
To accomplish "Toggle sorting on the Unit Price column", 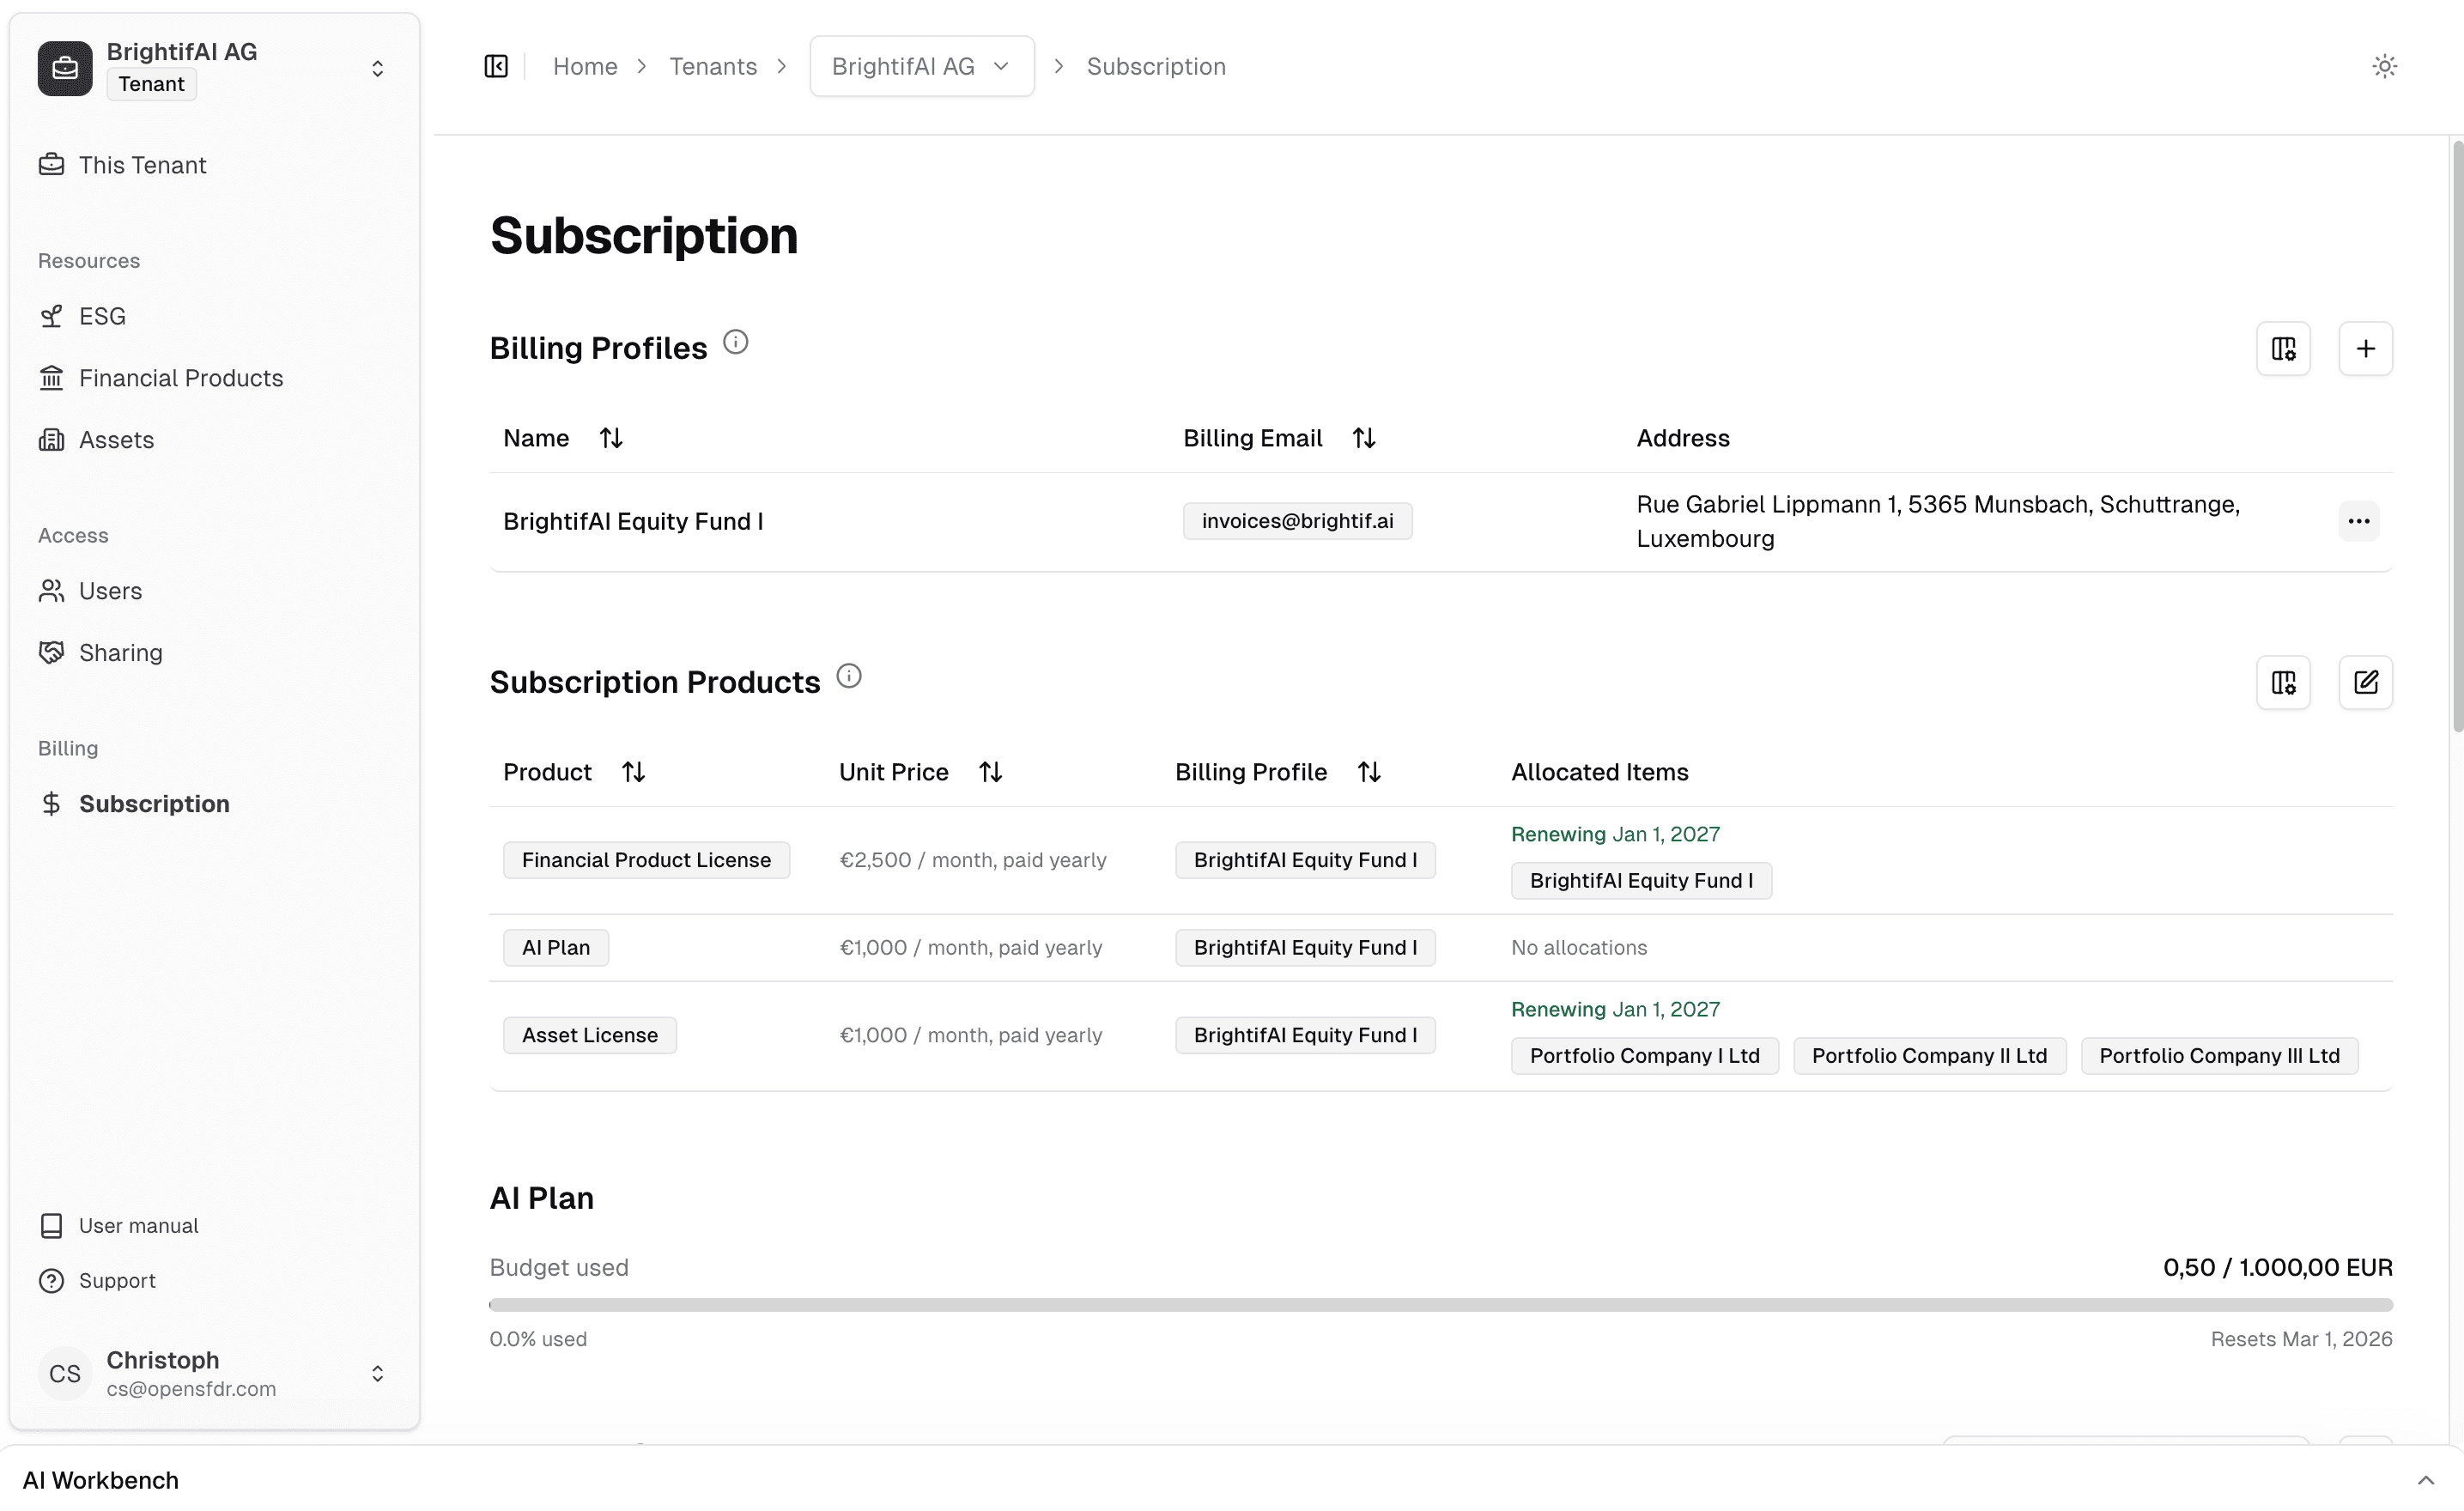I will click(990, 771).
